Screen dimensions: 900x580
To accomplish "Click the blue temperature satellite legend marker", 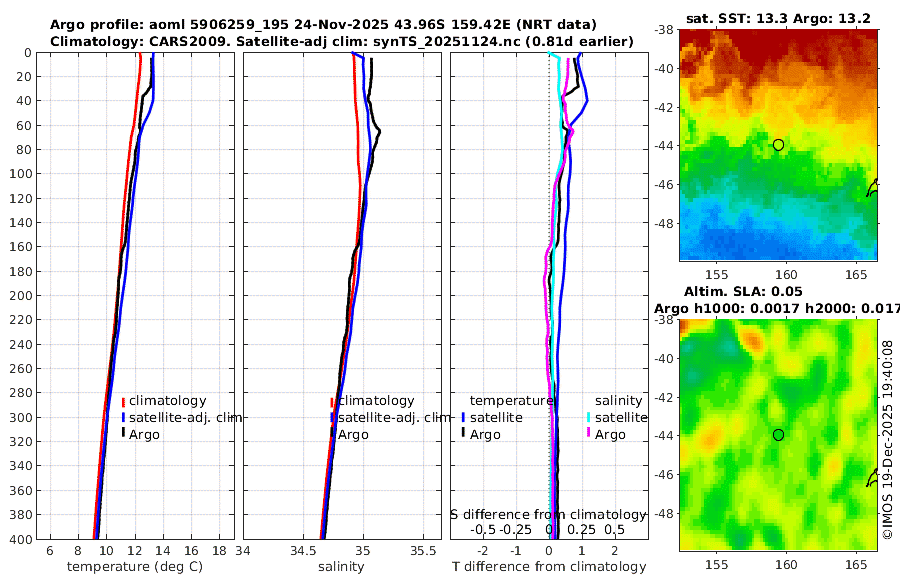I will pyautogui.click(x=463, y=417).
